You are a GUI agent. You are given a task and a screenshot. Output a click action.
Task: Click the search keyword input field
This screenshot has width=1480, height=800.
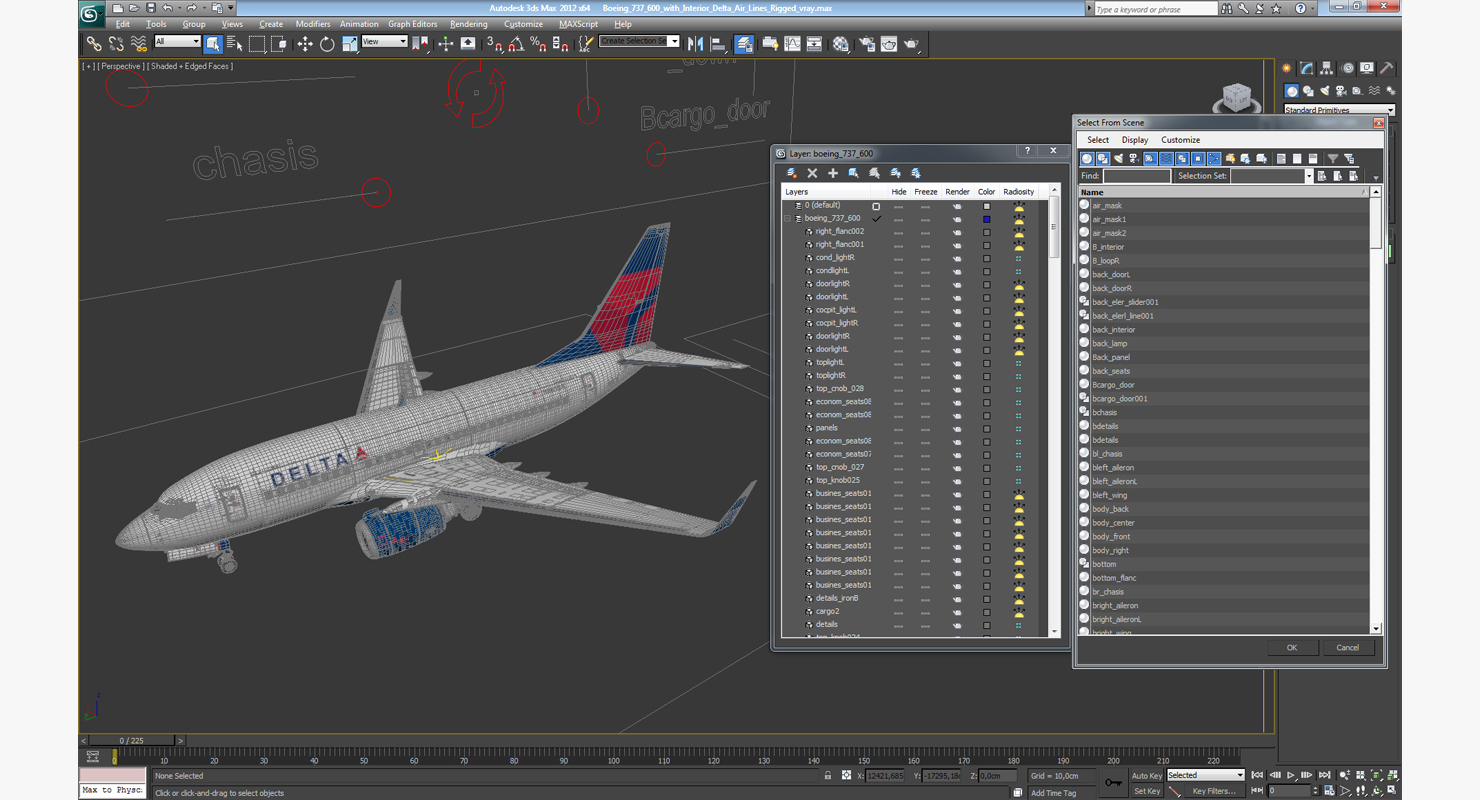(x=1154, y=9)
